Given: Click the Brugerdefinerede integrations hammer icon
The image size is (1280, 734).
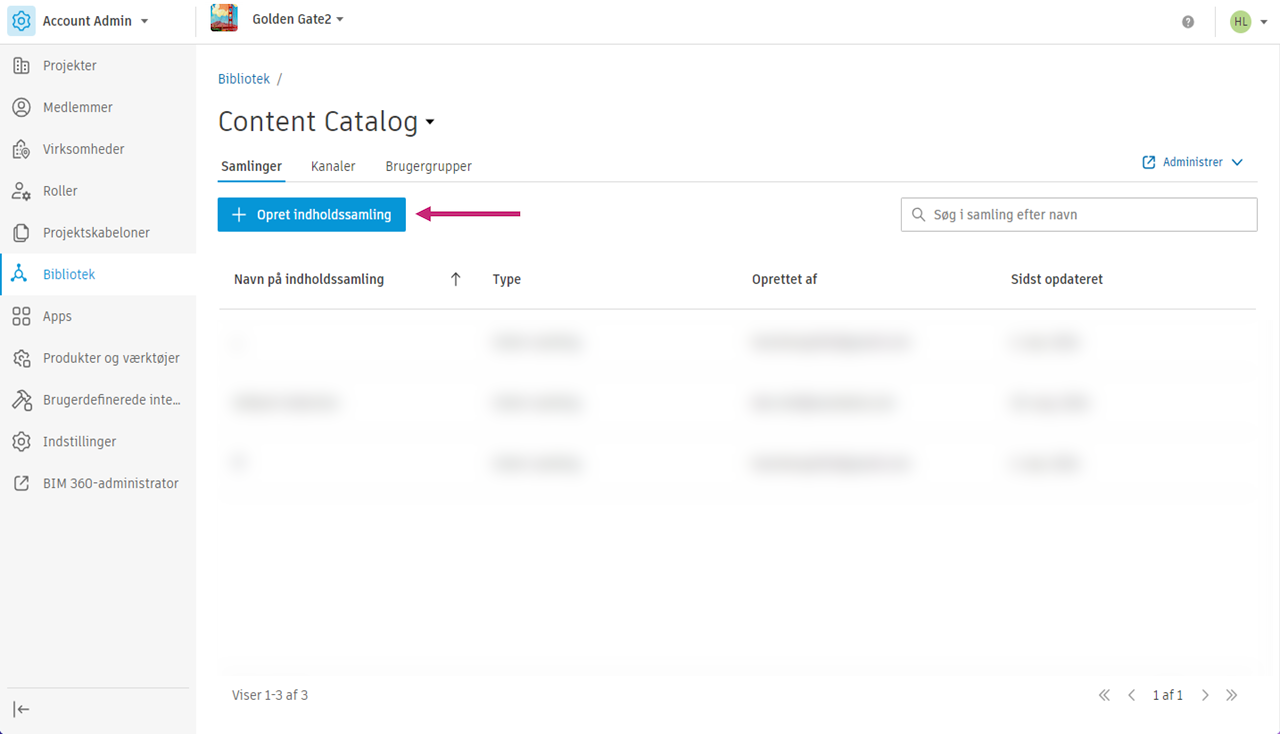Looking at the screenshot, I should [x=21, y=400].
